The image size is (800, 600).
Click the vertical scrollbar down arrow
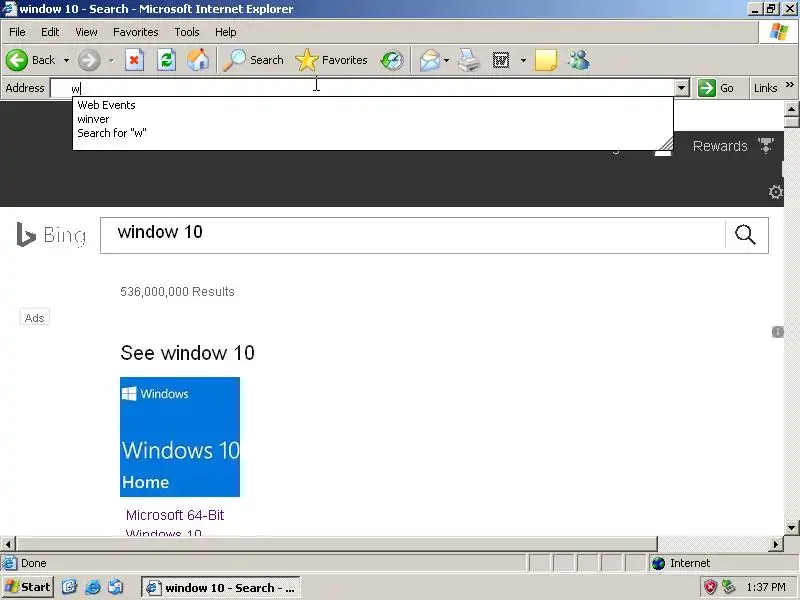click(x=791, y=527)
